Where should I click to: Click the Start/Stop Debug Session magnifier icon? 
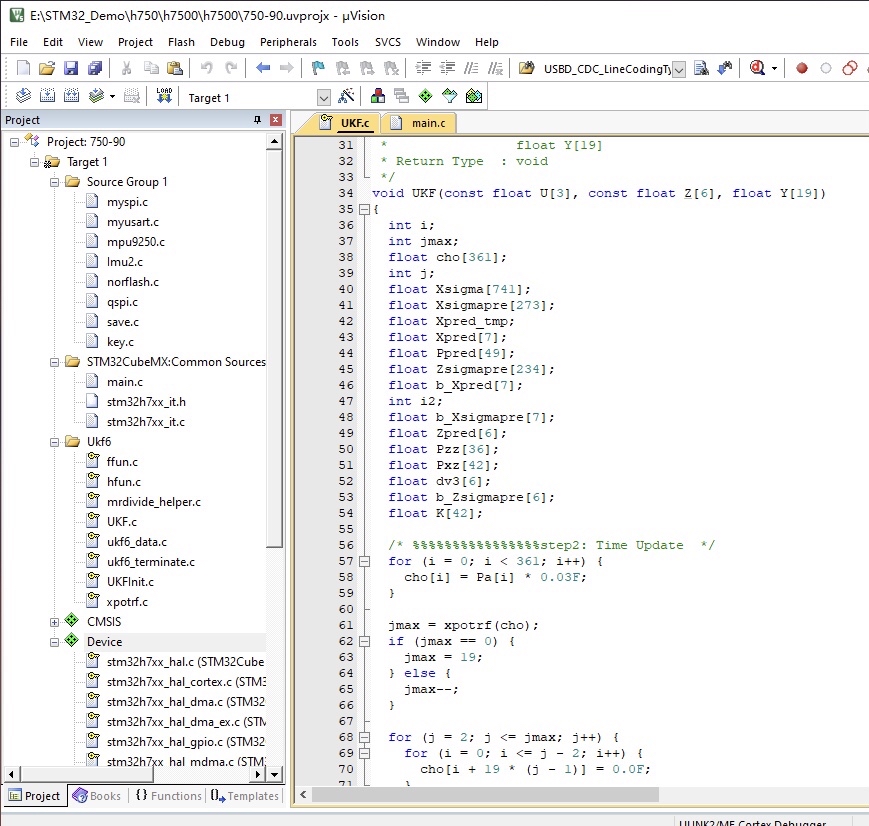pyautogui.click(x=757, y=68)
